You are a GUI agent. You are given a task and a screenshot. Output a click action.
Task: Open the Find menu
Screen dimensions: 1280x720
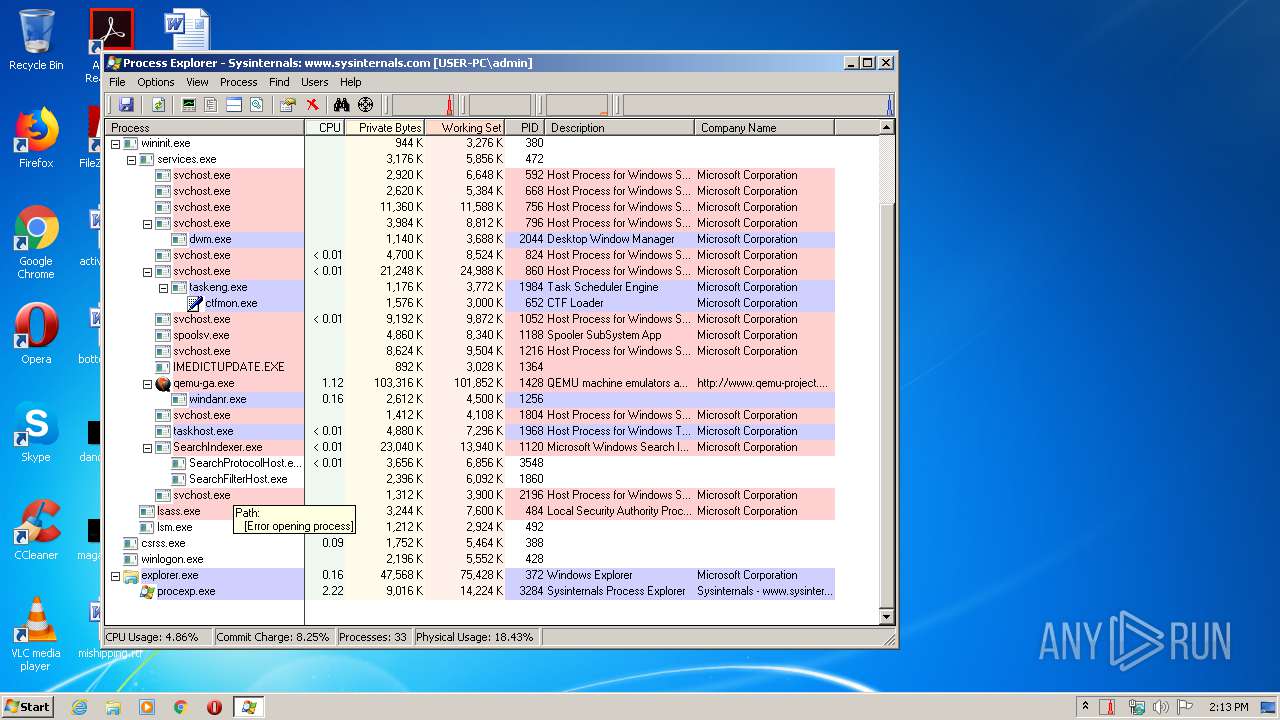coord(279,82)
